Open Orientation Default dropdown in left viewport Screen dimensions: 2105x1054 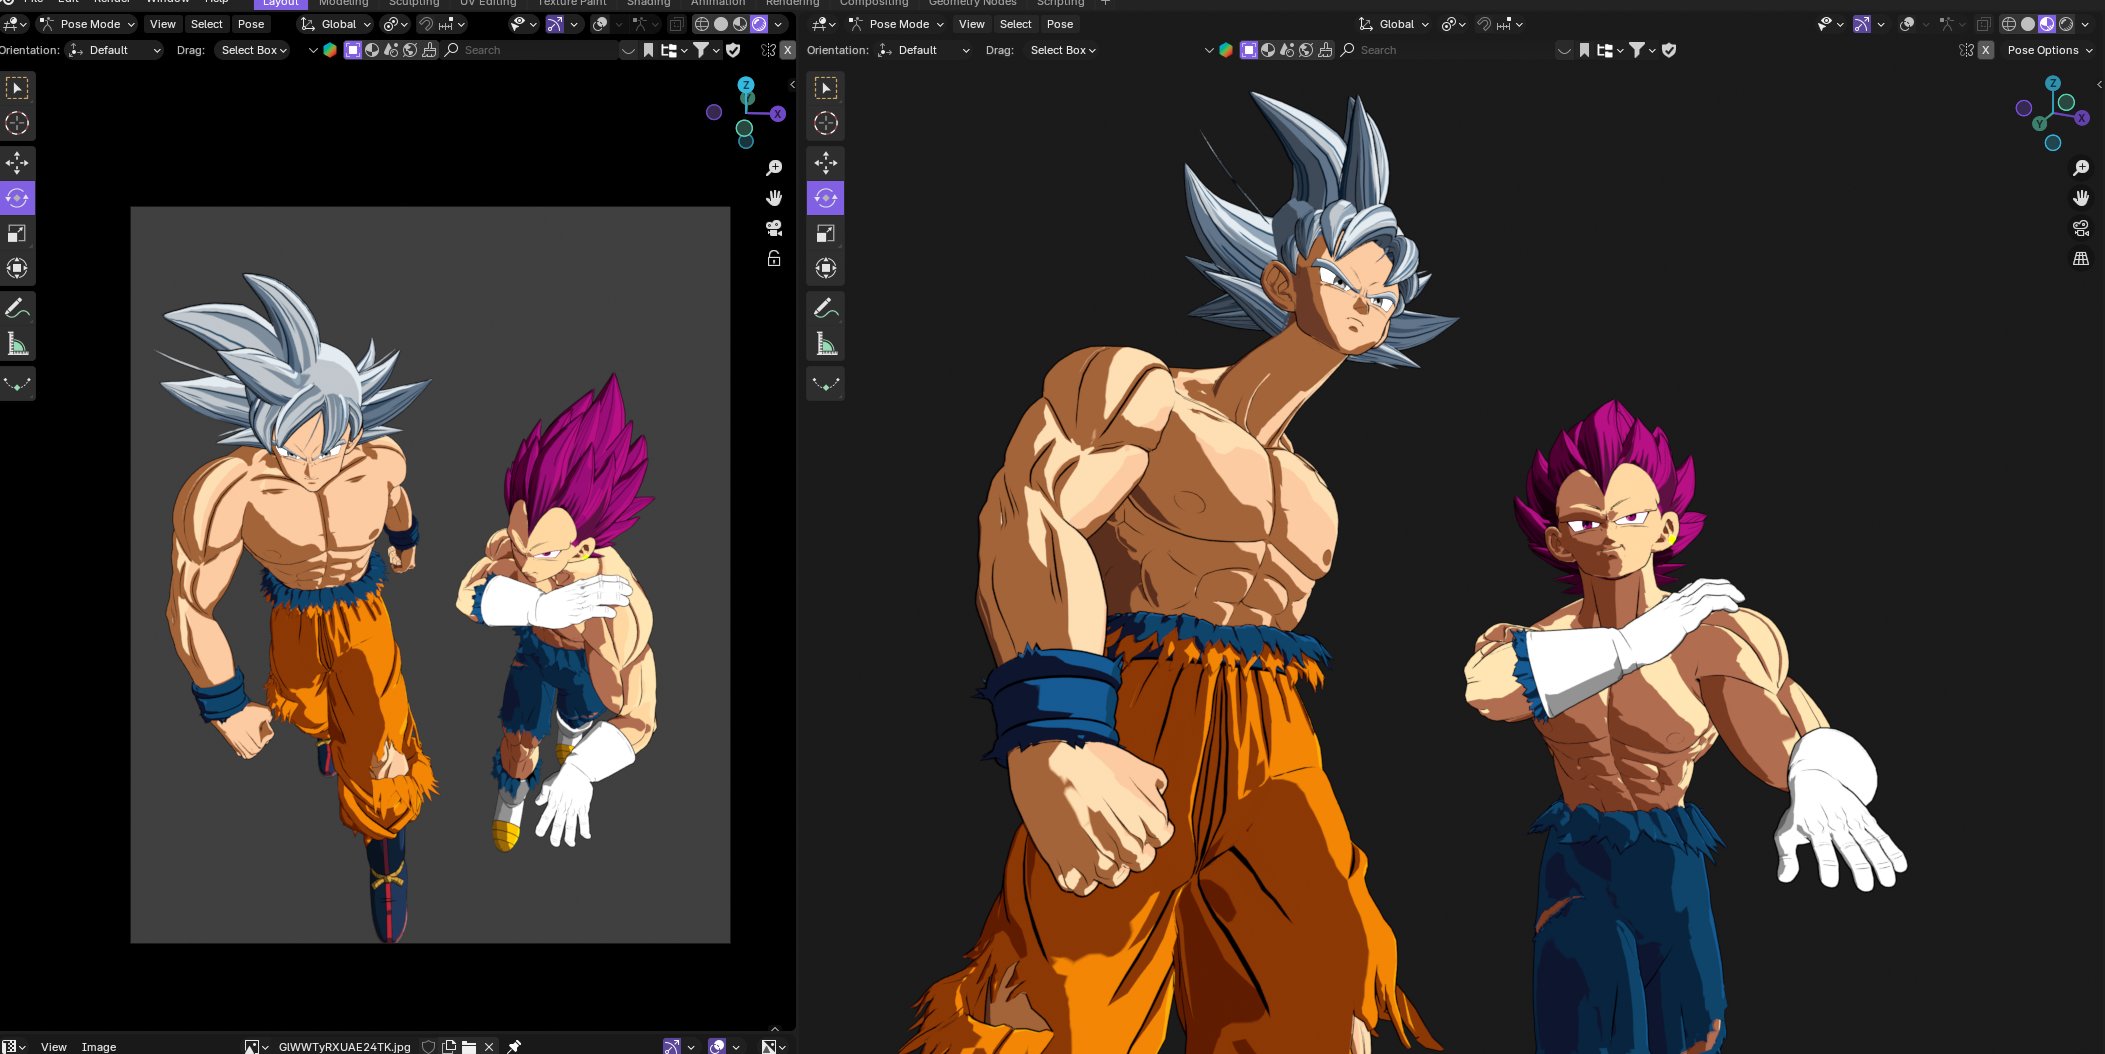(x=114, y=50)
